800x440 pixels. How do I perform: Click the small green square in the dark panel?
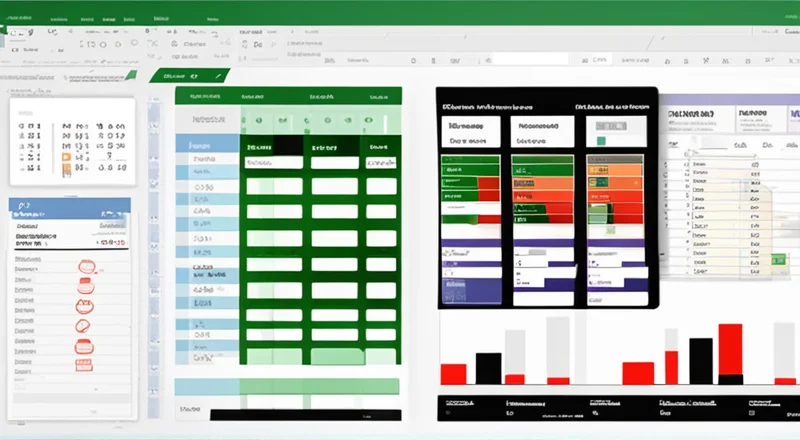pos(600,141)
